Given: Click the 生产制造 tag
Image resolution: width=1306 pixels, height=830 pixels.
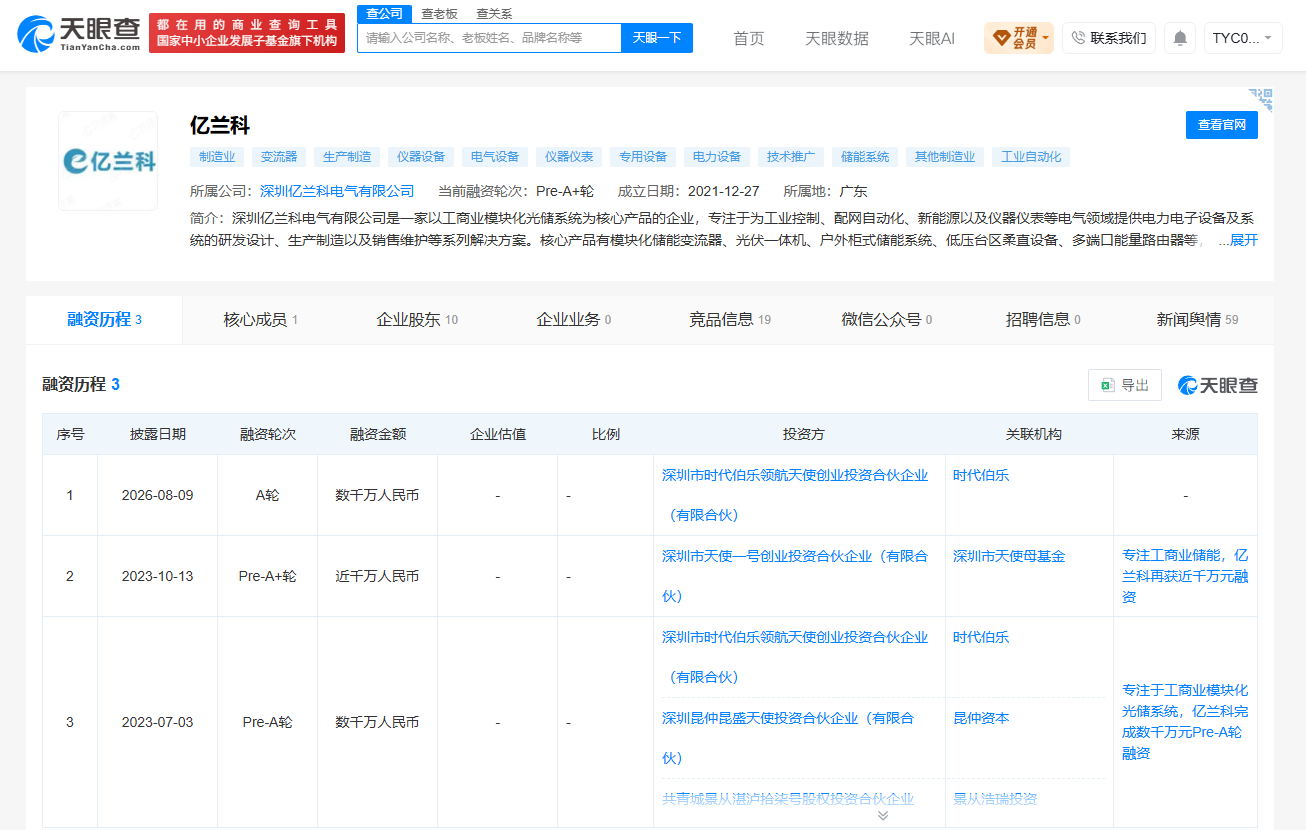Looking at the screenshot, I should [347, 157].
